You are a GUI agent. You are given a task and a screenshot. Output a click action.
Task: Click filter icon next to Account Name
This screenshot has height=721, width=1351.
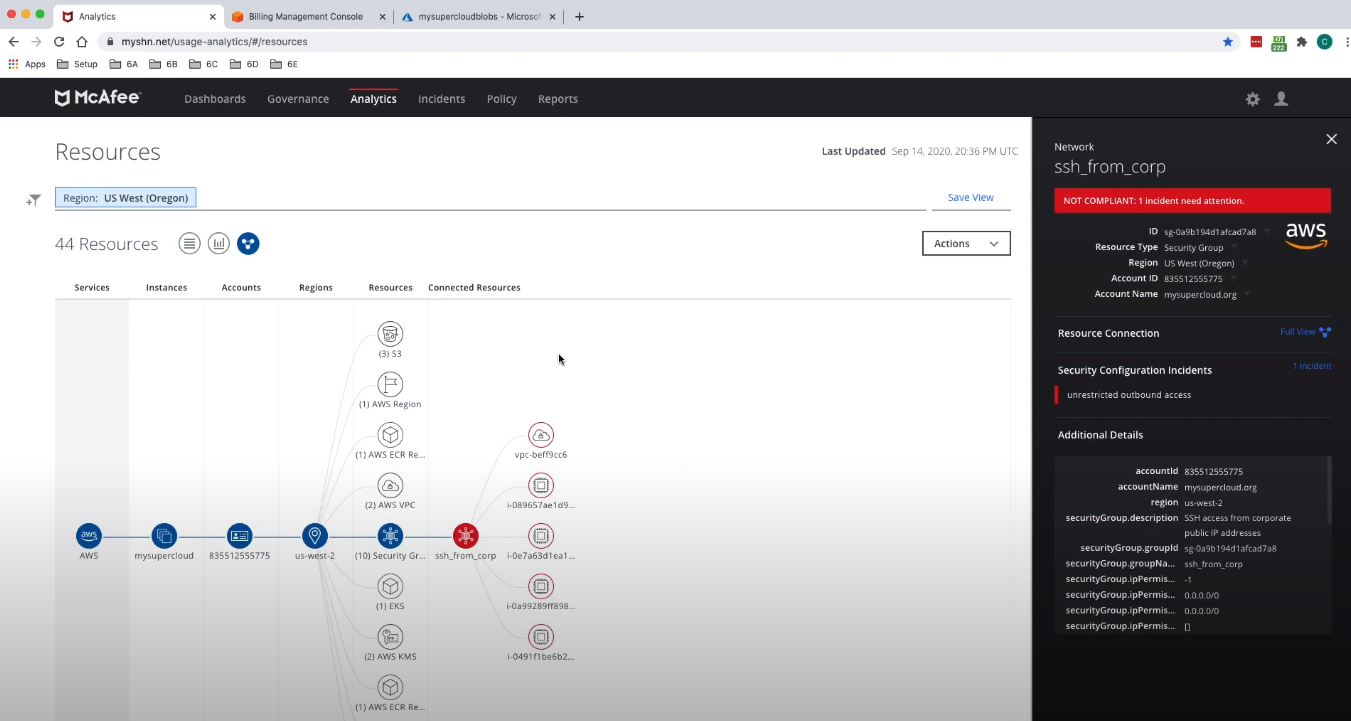[1248, 295]
